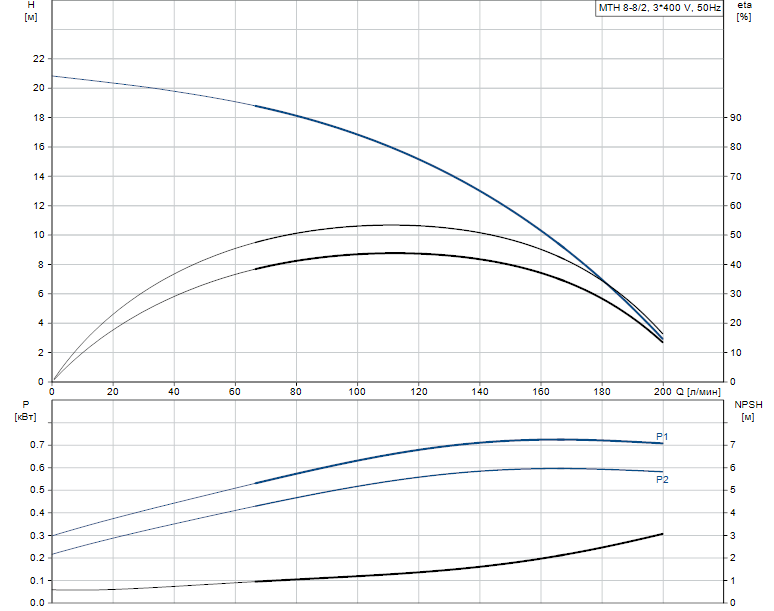Viewport: 774px width, 611px height.
Task: Click the P2 curve label
Action: [x=662, y=480]
